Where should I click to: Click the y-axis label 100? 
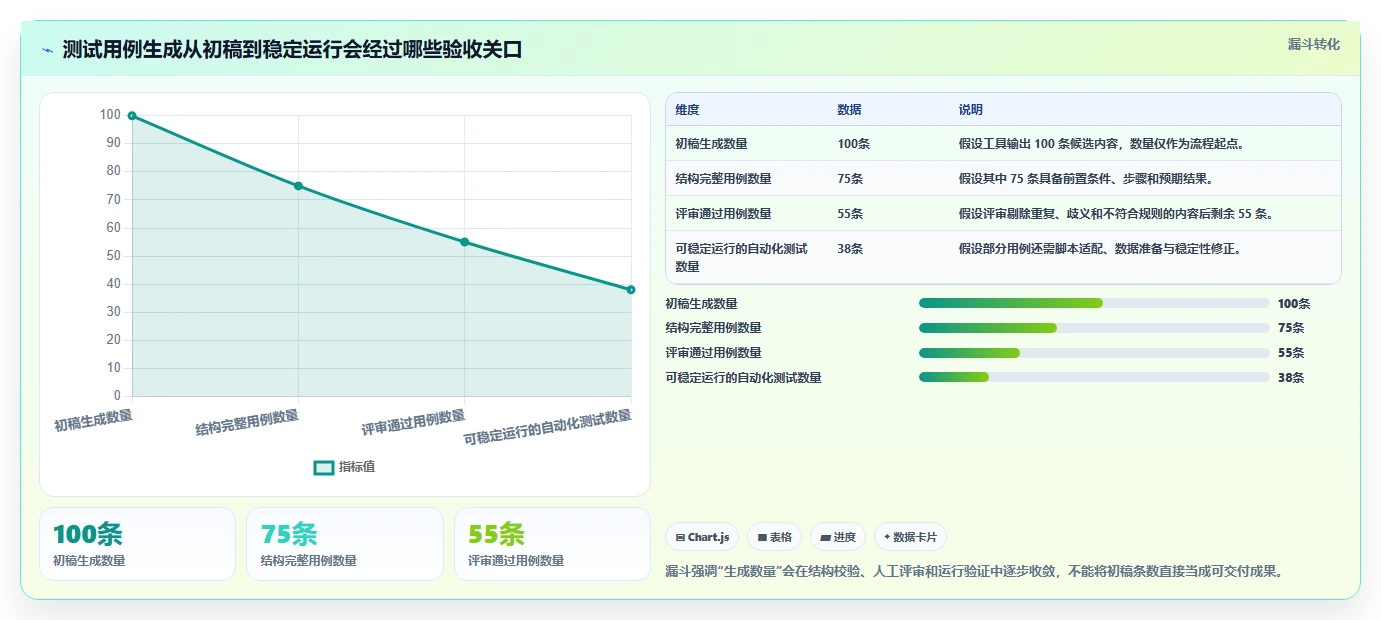click(110, 115)
